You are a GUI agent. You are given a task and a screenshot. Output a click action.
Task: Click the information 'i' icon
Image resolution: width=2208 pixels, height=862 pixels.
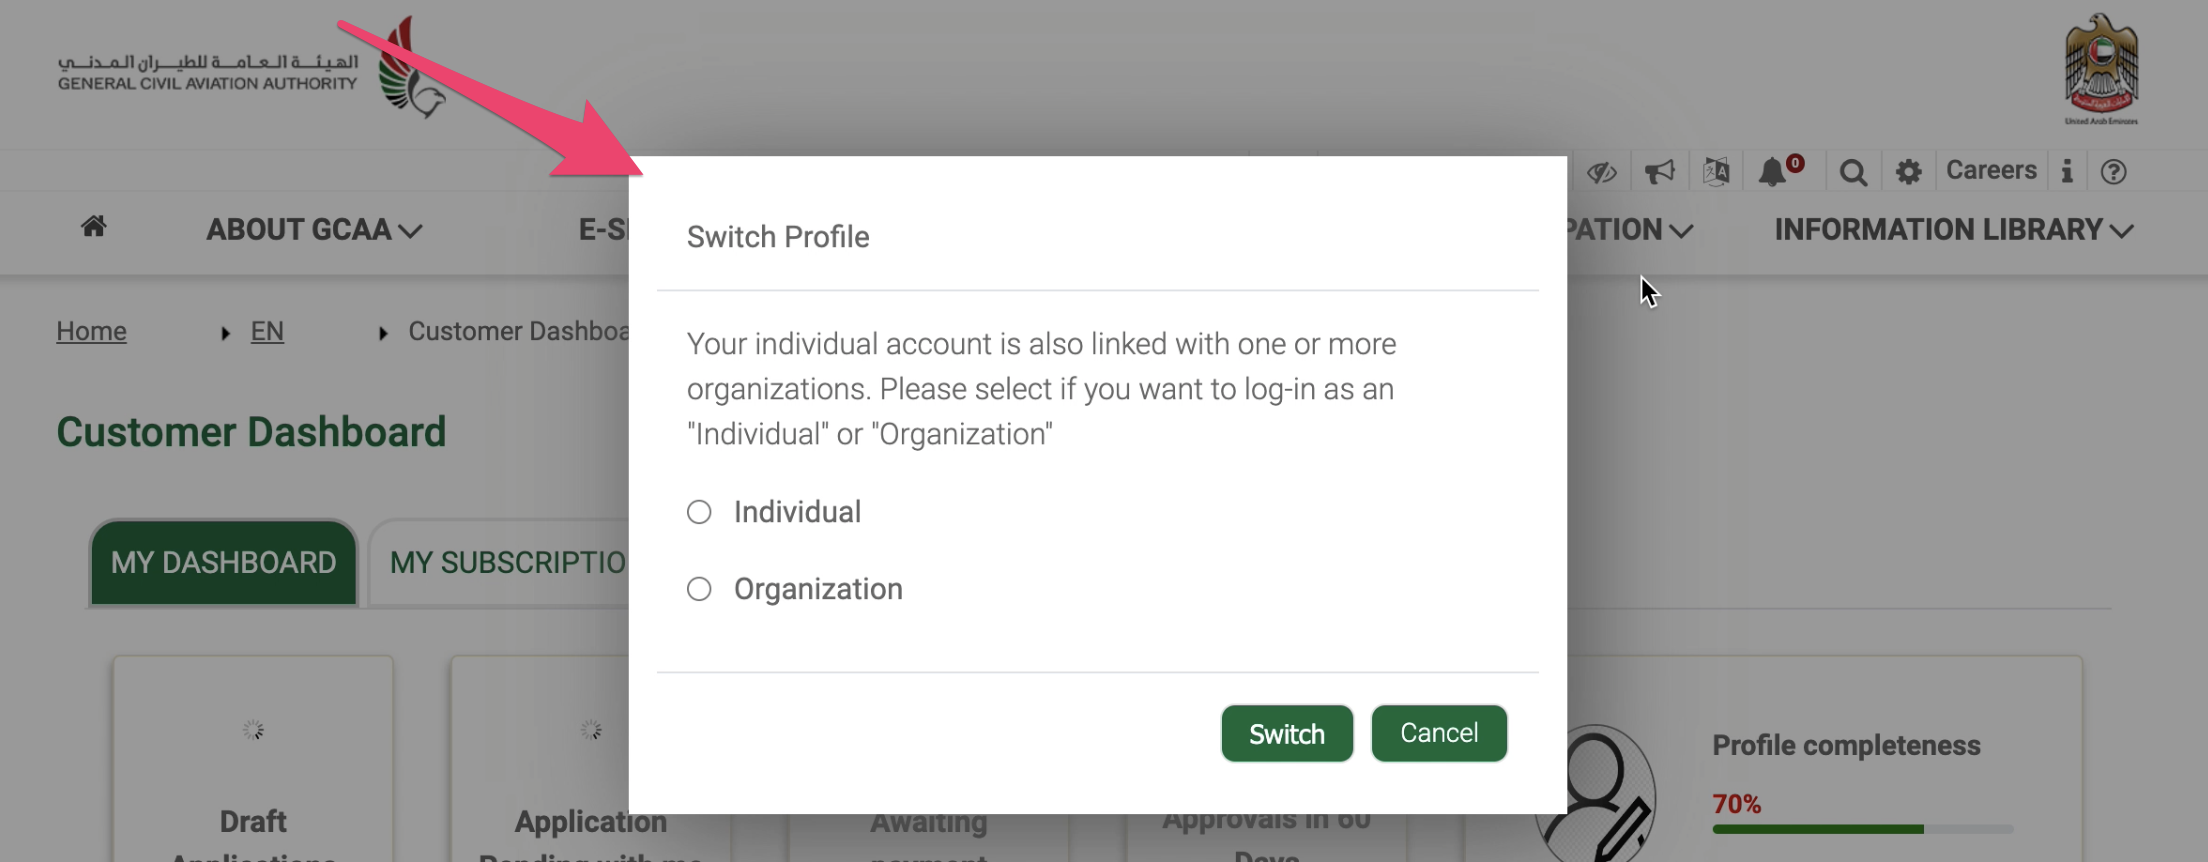(2067, 171)
